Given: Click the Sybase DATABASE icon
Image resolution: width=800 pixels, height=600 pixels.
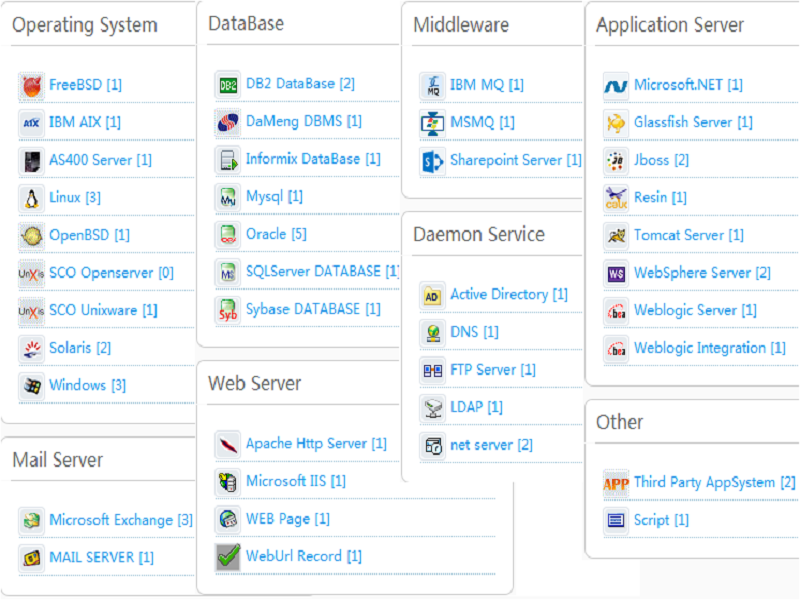Looking at the screenshot, I should [228, 310].
